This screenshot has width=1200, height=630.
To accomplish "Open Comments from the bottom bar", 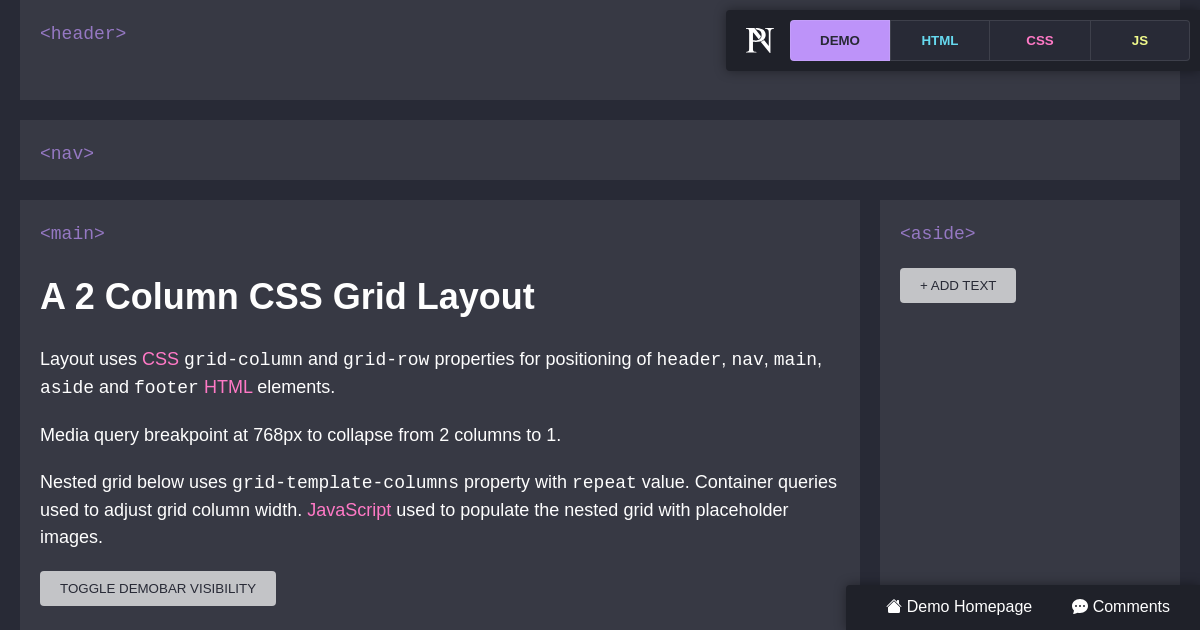I will [1131, 606].
